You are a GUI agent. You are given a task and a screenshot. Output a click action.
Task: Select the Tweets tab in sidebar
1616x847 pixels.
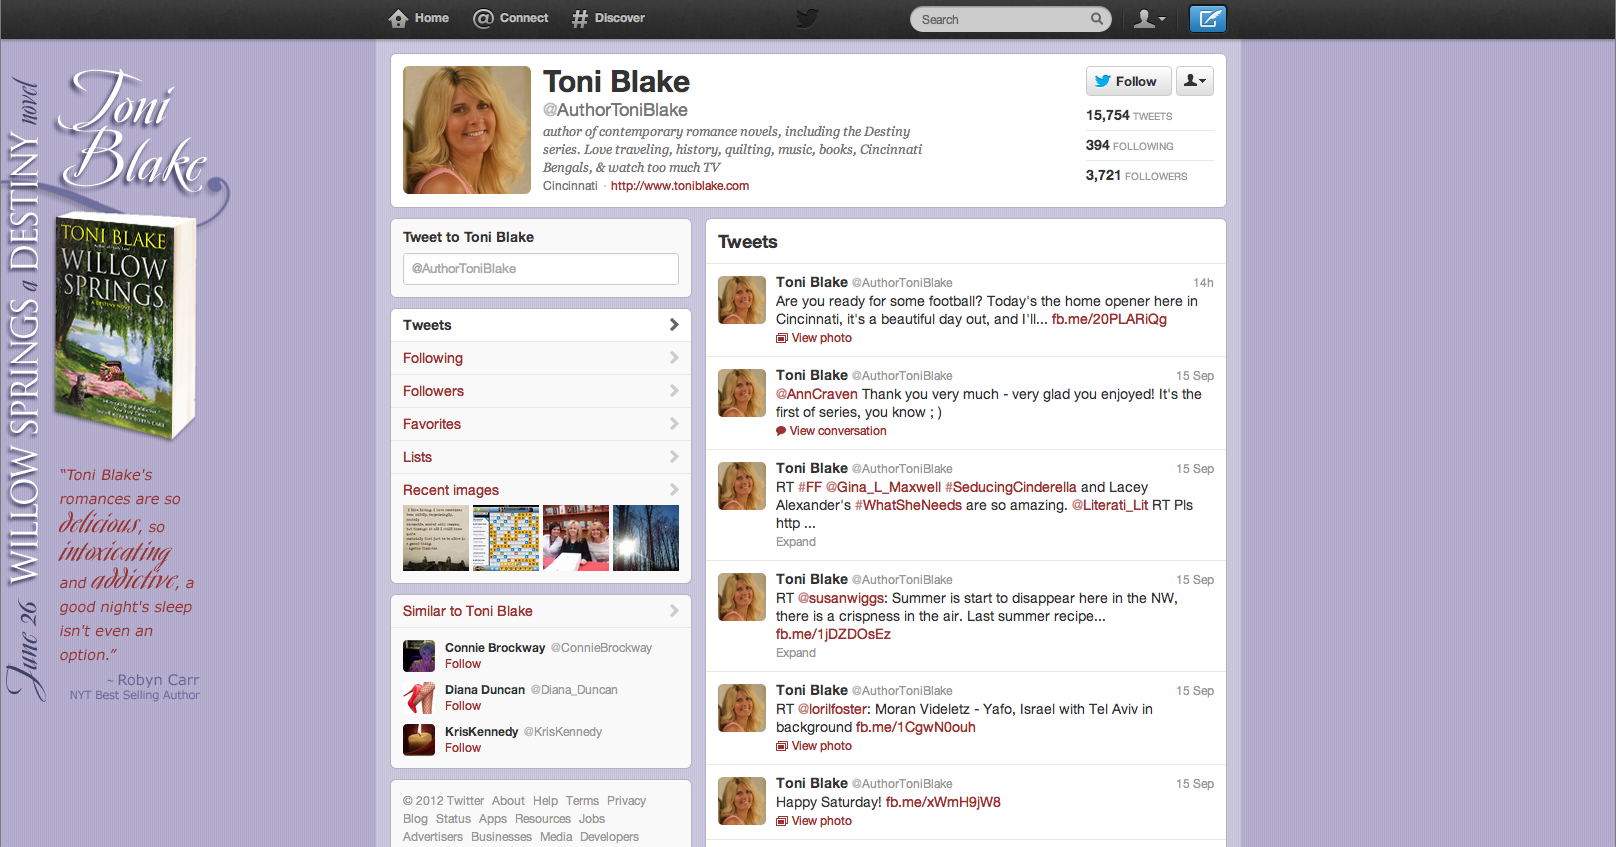[x=541, y=325]
